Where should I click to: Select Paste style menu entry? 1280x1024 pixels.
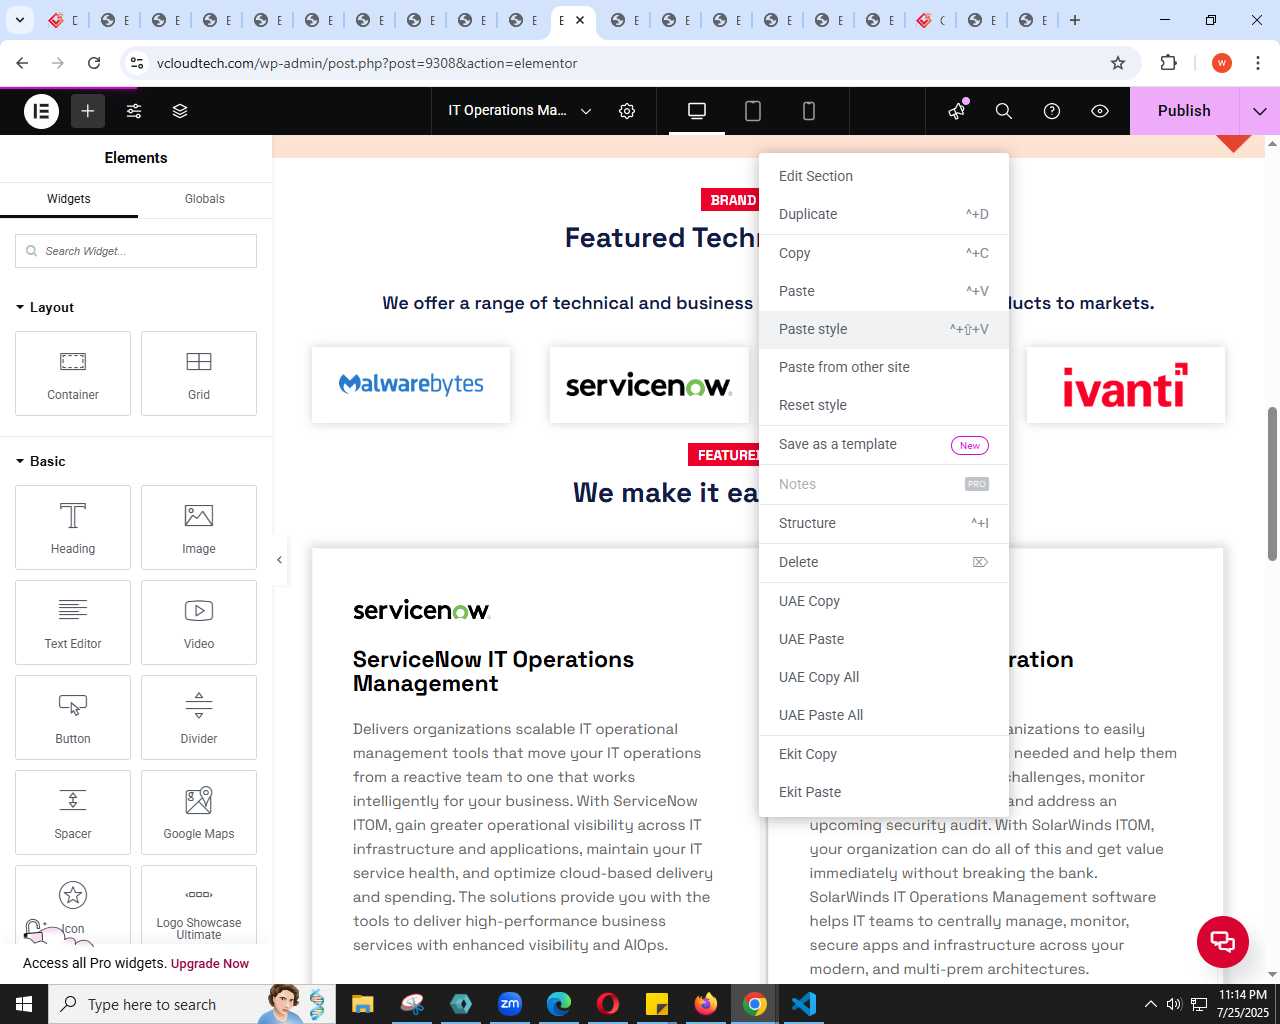884,329
